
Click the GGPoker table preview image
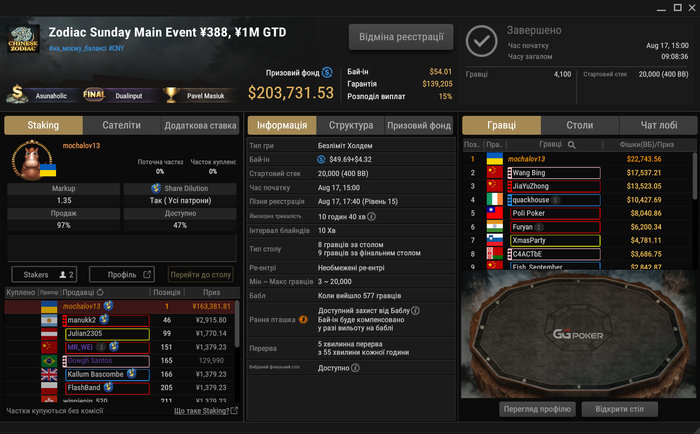(578, 334)
